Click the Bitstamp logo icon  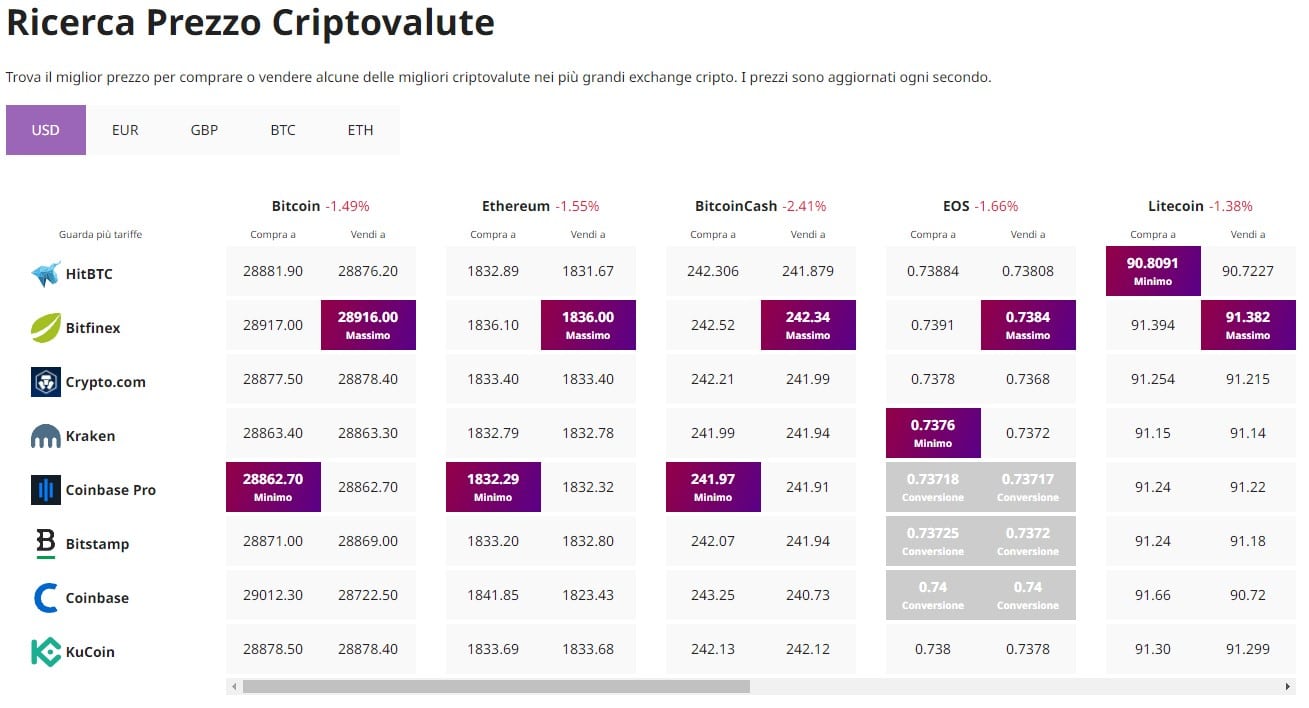coord(46,544)
